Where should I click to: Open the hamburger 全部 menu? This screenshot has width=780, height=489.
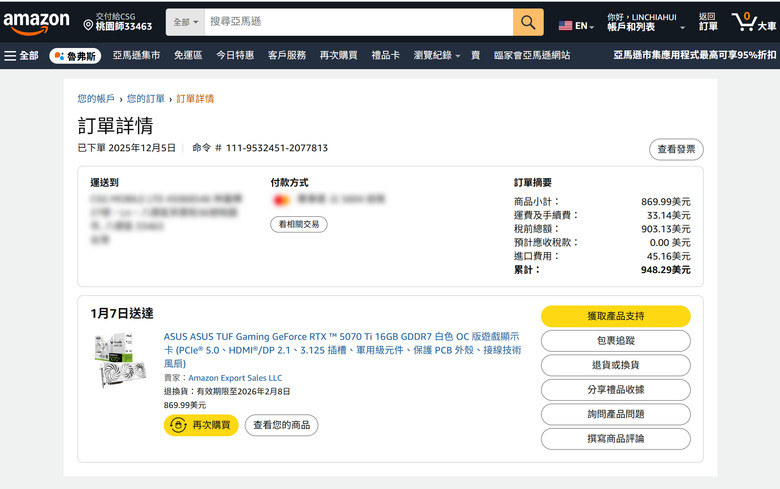point(21,56)
